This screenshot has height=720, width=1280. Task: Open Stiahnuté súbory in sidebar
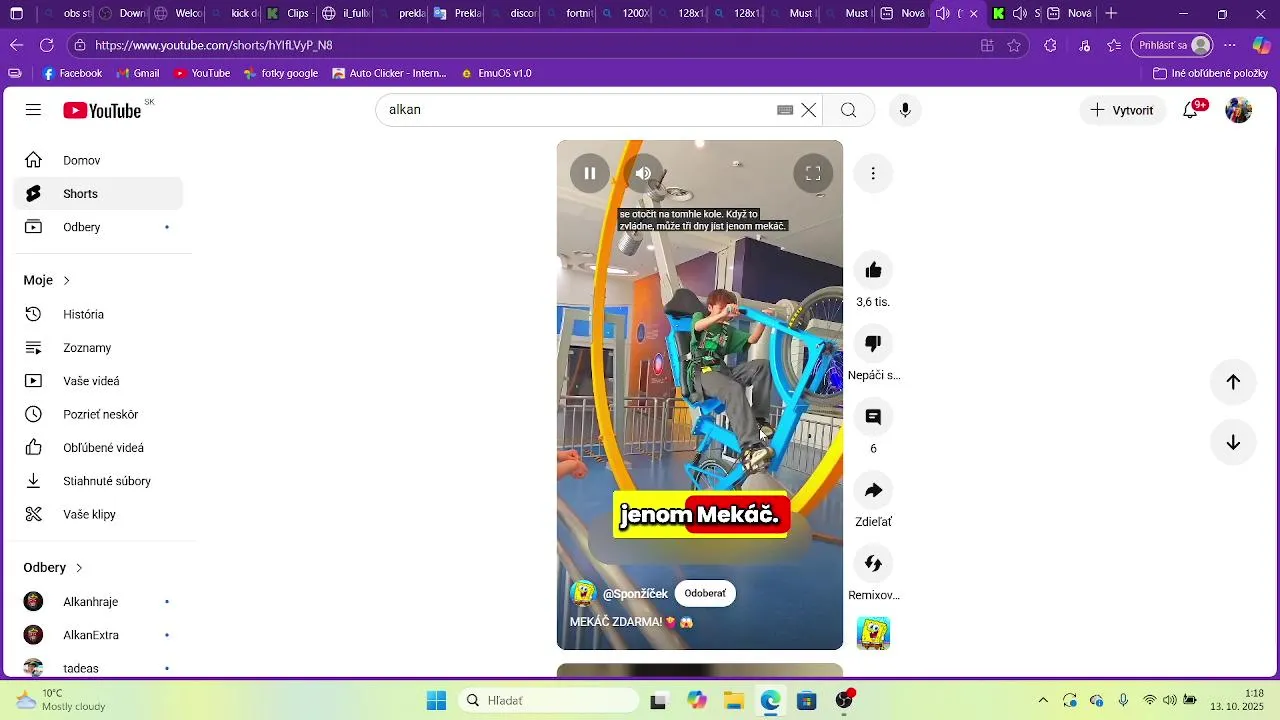point(98,481)
